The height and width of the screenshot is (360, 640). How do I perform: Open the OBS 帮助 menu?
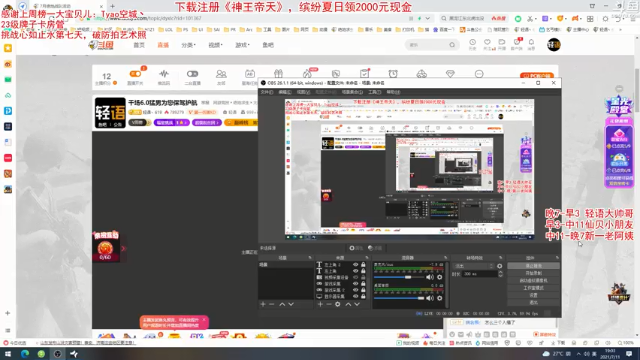pyautogui.click(x=393, y=92)
